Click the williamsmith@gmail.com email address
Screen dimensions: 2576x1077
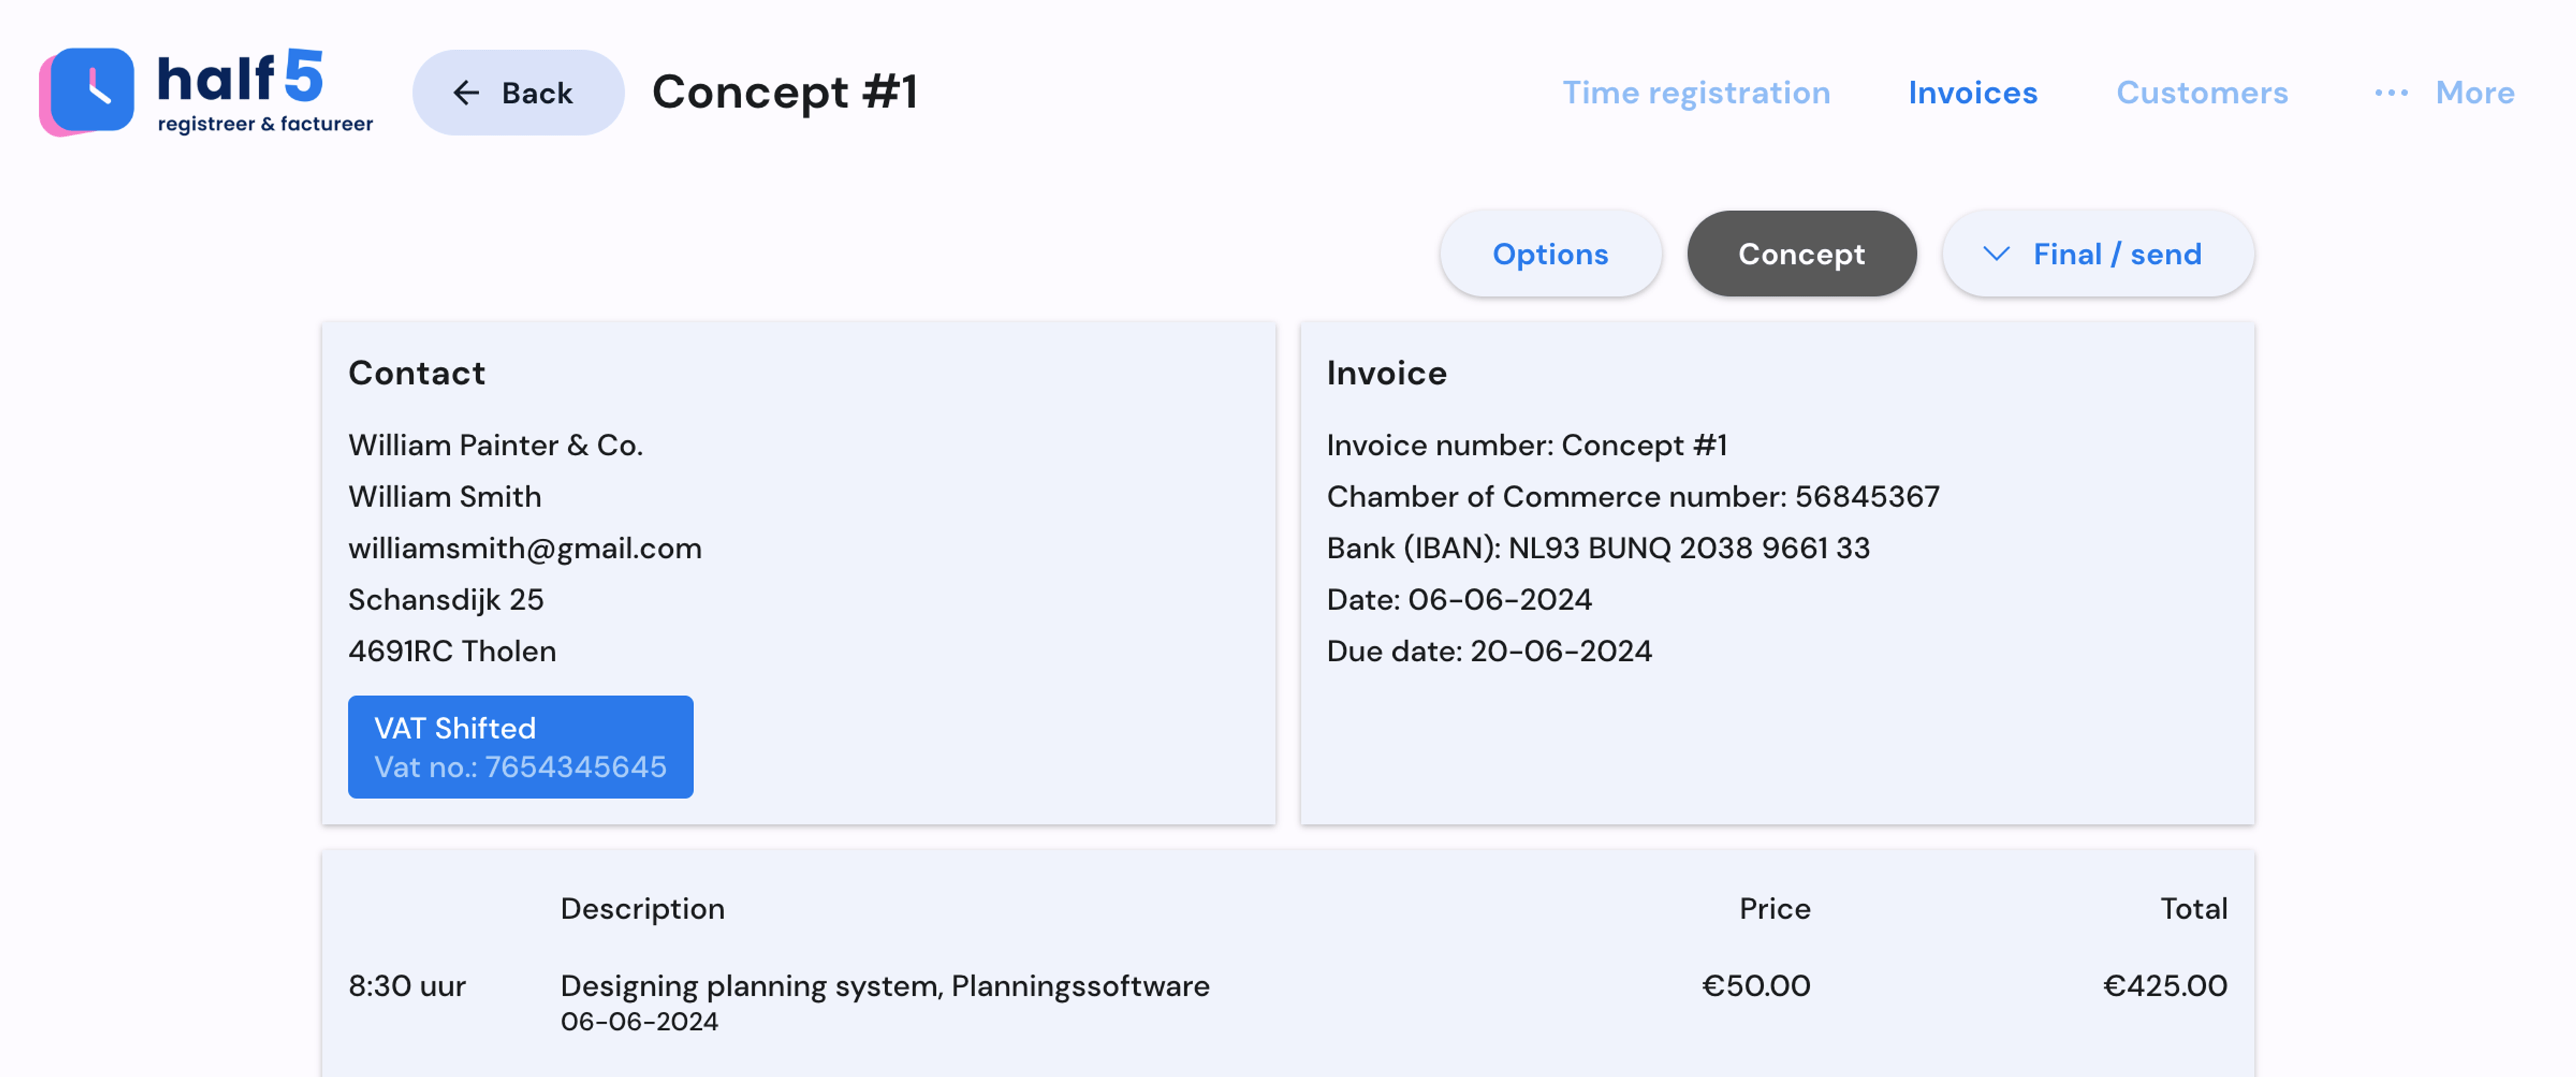click(x=525, y=548)
